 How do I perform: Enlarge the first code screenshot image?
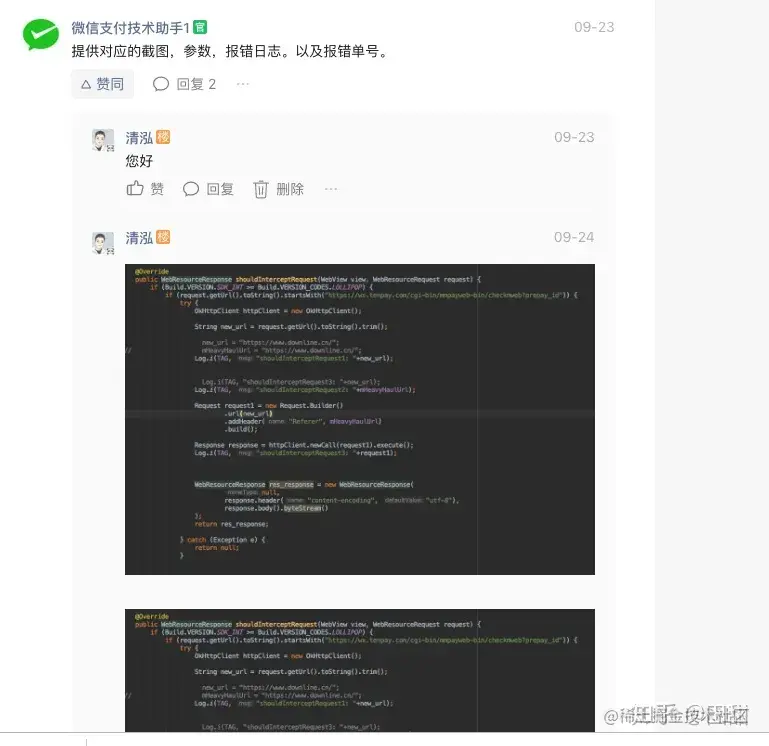(360, 419)
